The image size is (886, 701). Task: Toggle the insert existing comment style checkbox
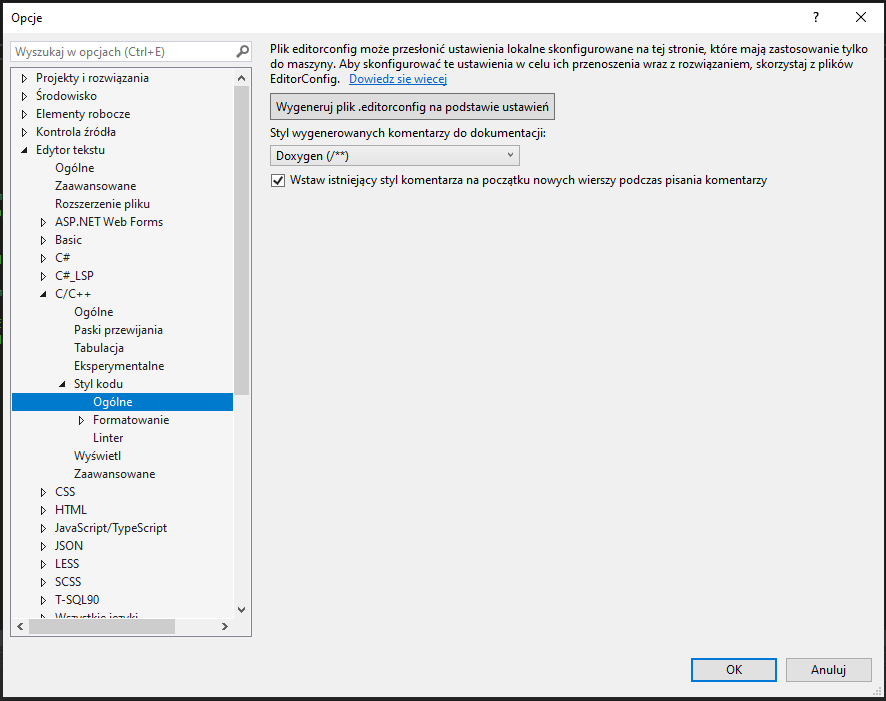click(x=278, y=181)
